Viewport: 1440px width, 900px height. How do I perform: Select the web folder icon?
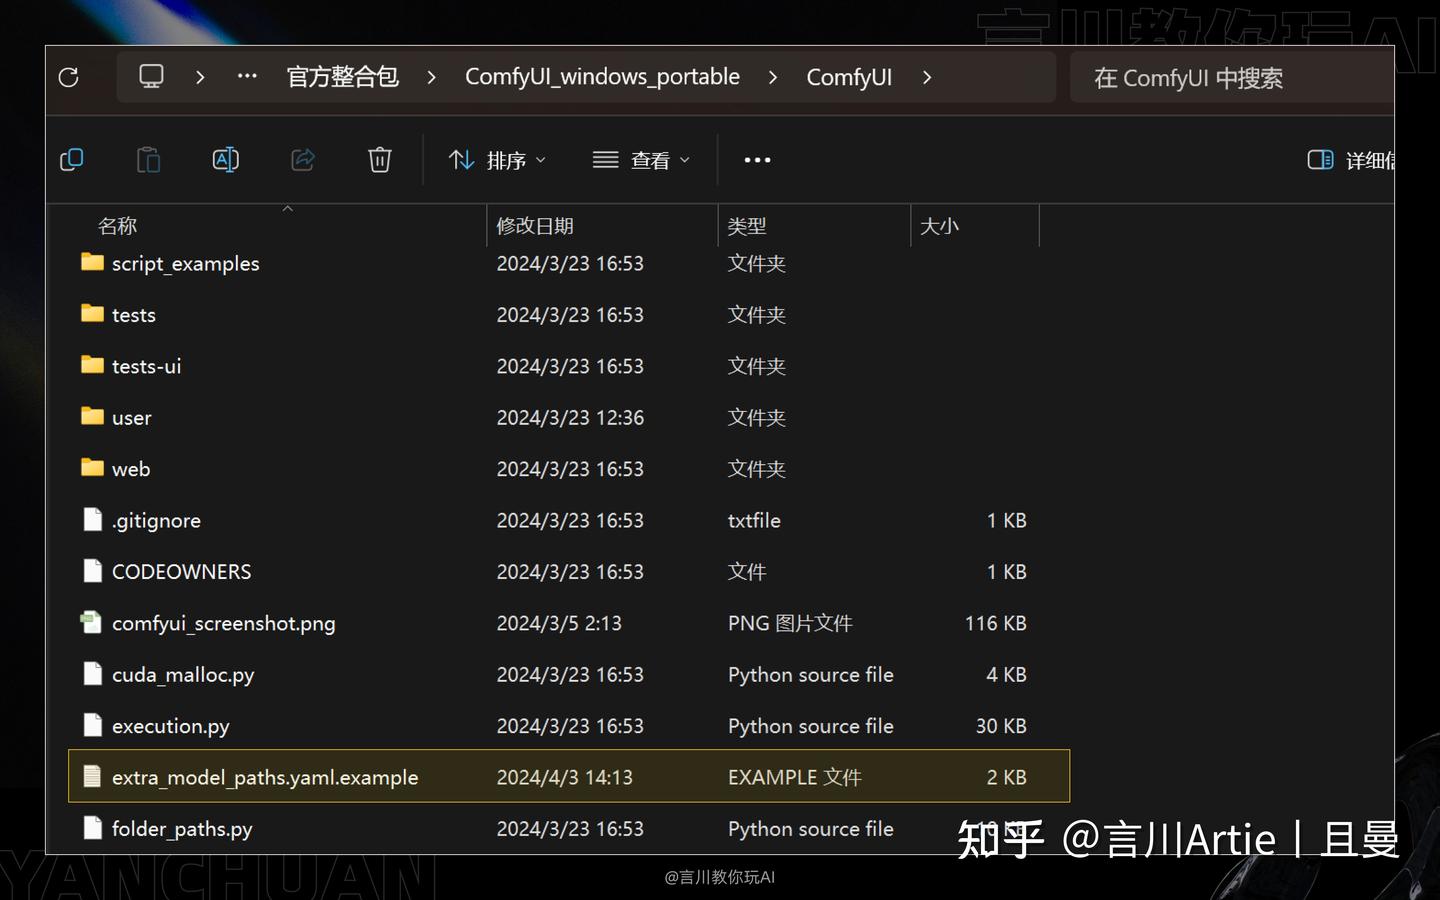[x=92, y=467]
